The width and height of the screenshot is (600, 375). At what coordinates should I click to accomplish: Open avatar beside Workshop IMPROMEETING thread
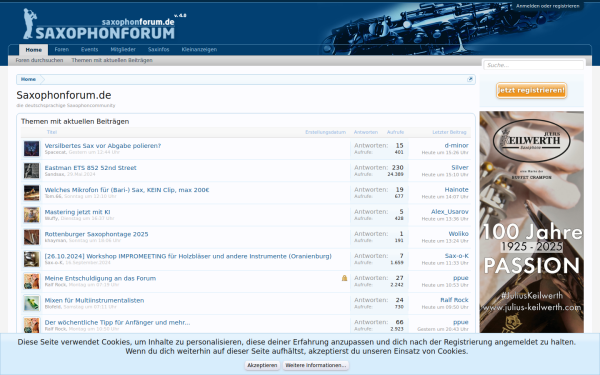(x=31, y=259)
